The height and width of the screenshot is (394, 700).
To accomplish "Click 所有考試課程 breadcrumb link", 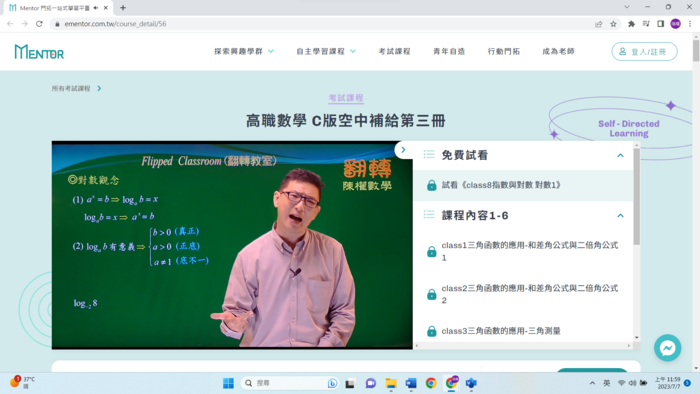I will [71, 88].
